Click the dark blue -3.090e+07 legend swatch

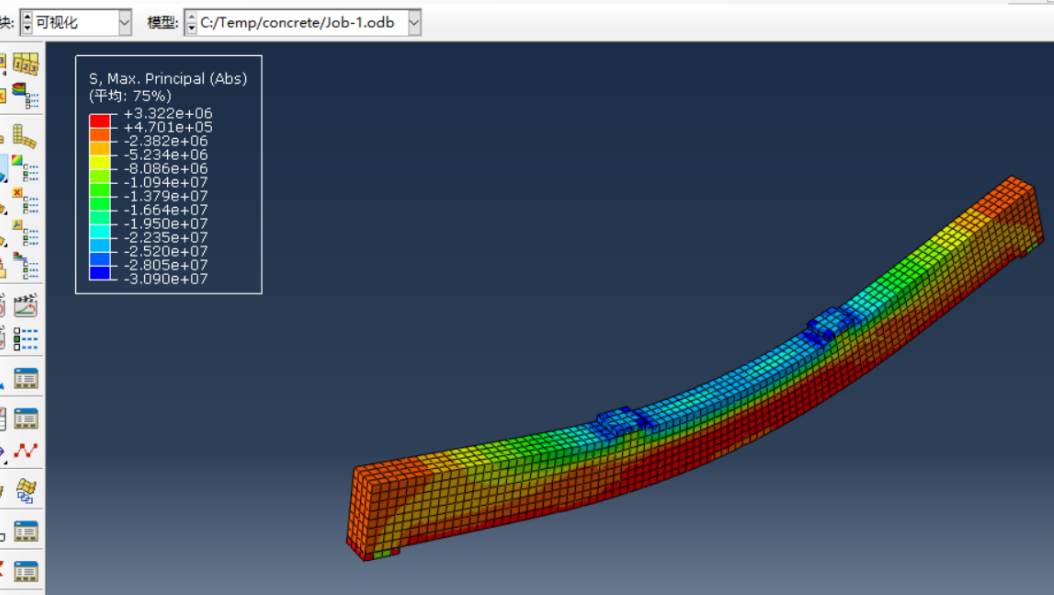[x=99, y=273]
